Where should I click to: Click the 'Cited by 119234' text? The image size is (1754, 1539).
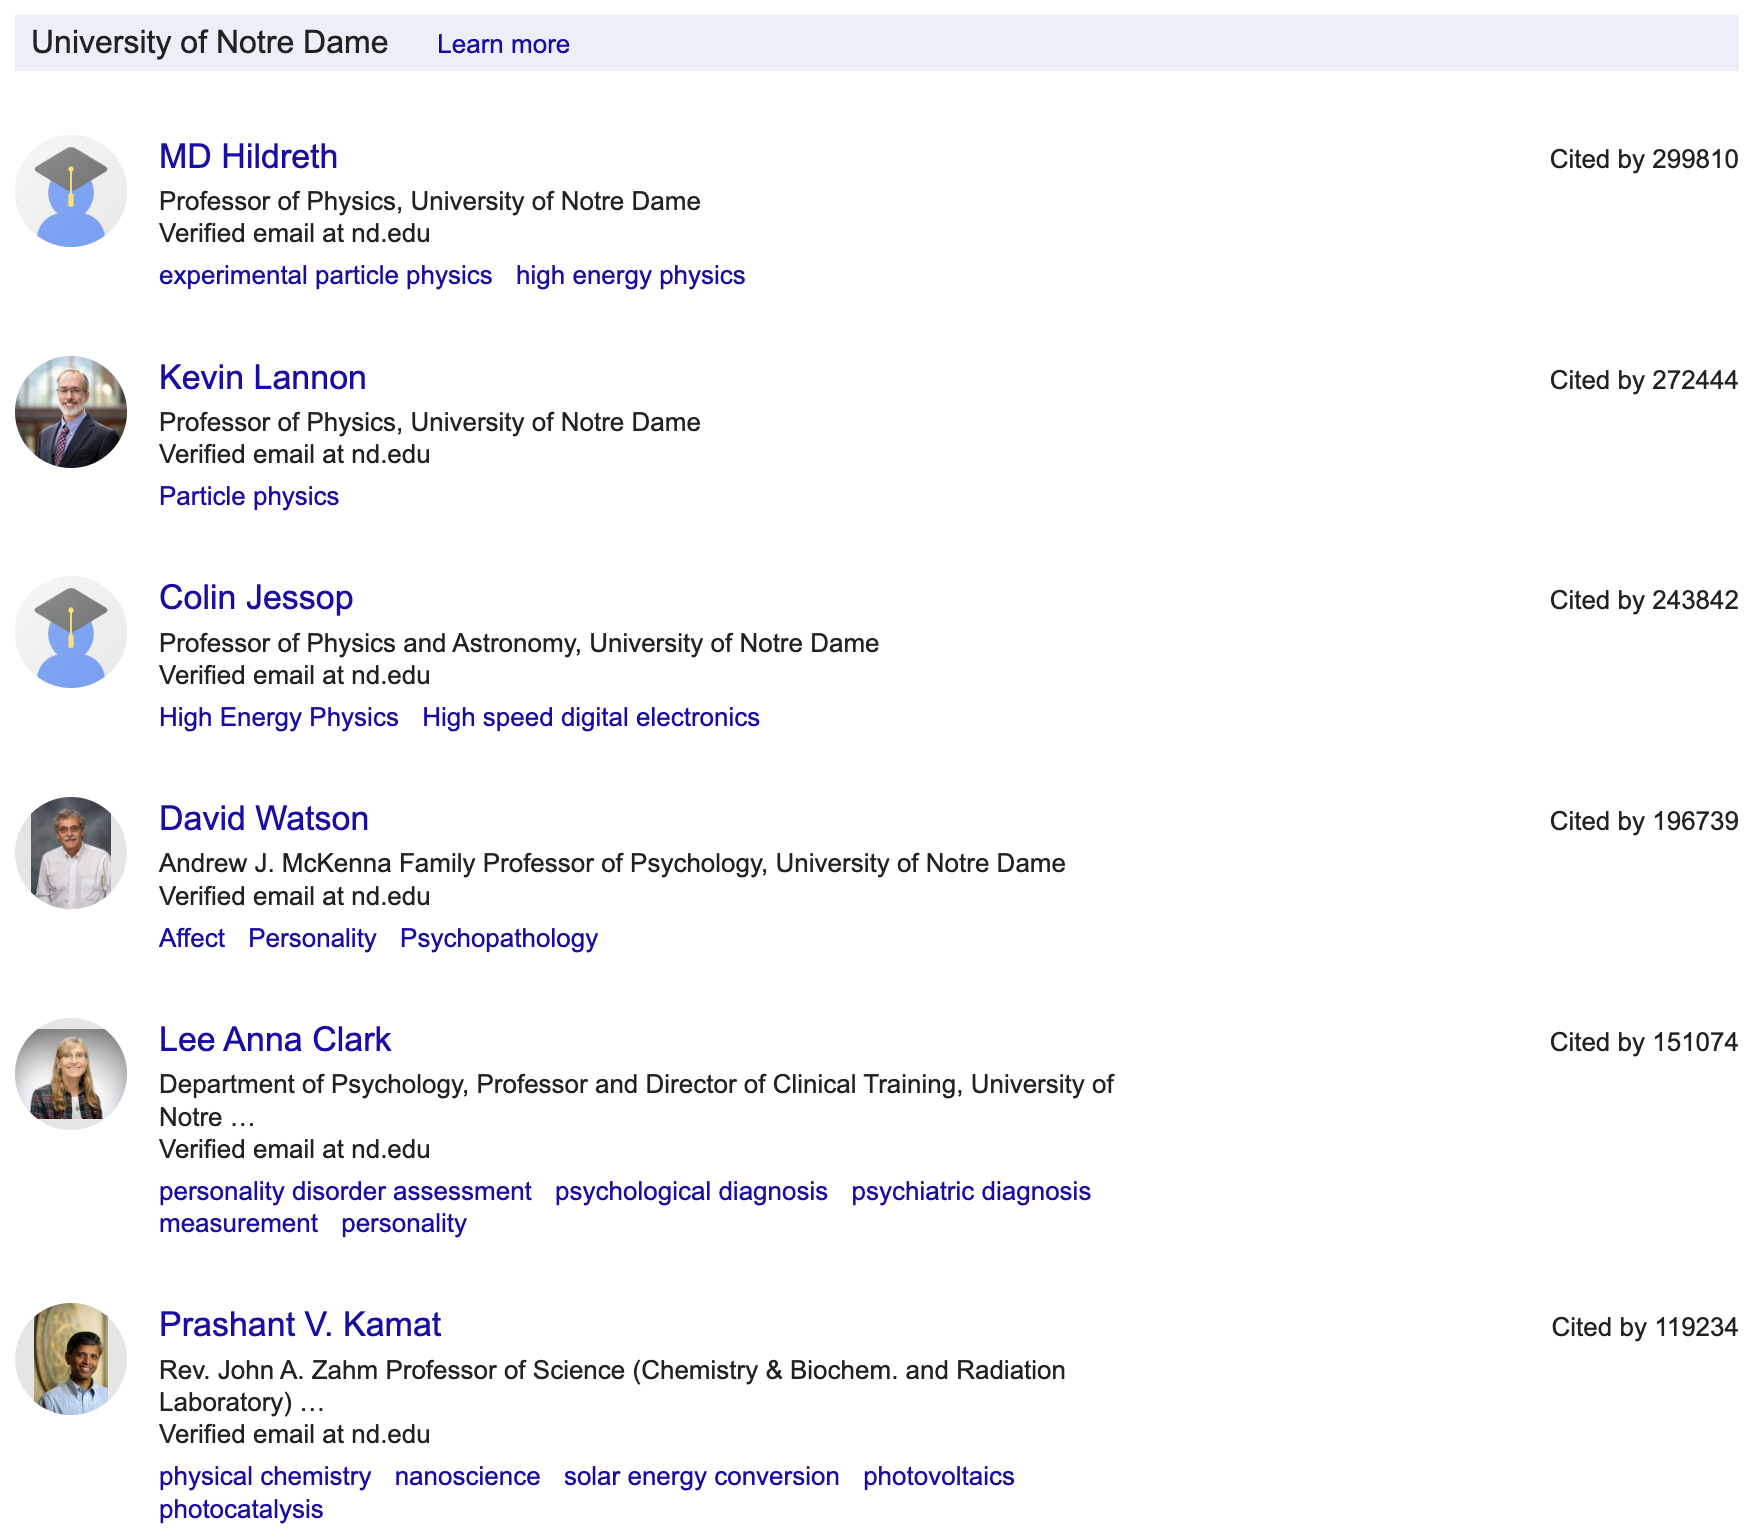[x=1645, y=1327]
